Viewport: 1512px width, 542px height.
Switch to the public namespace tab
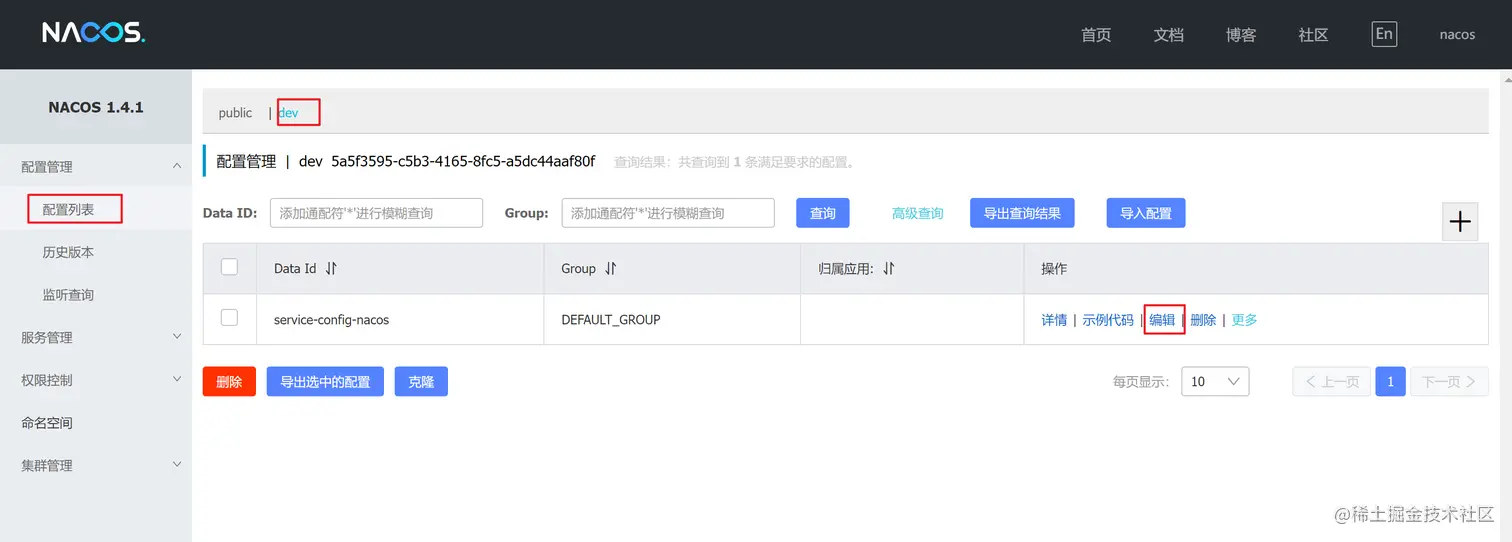pyautogui.click(x=235, y=113)
